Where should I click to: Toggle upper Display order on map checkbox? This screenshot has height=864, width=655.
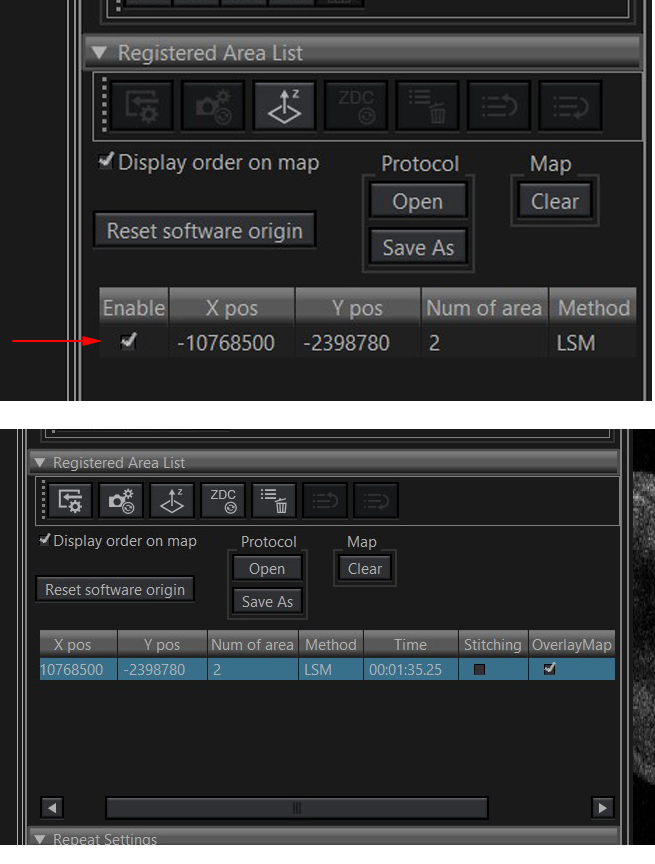tap(105, 161)
